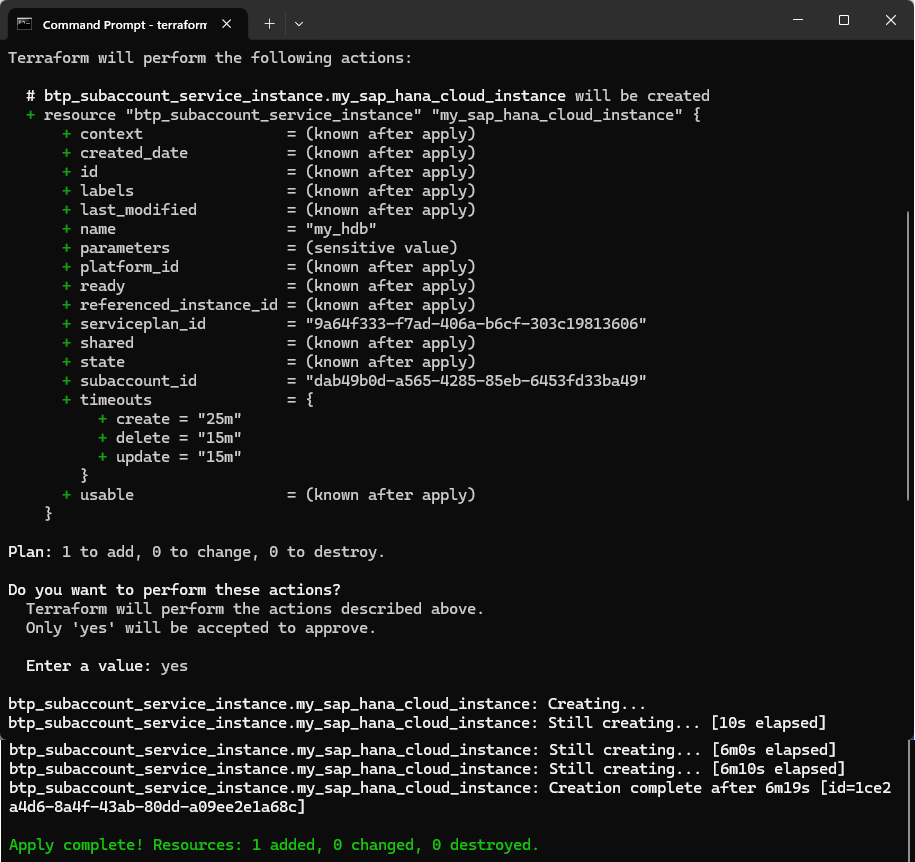
Task: Click the Command Prompt tab icon
Action: click(25, 24)
